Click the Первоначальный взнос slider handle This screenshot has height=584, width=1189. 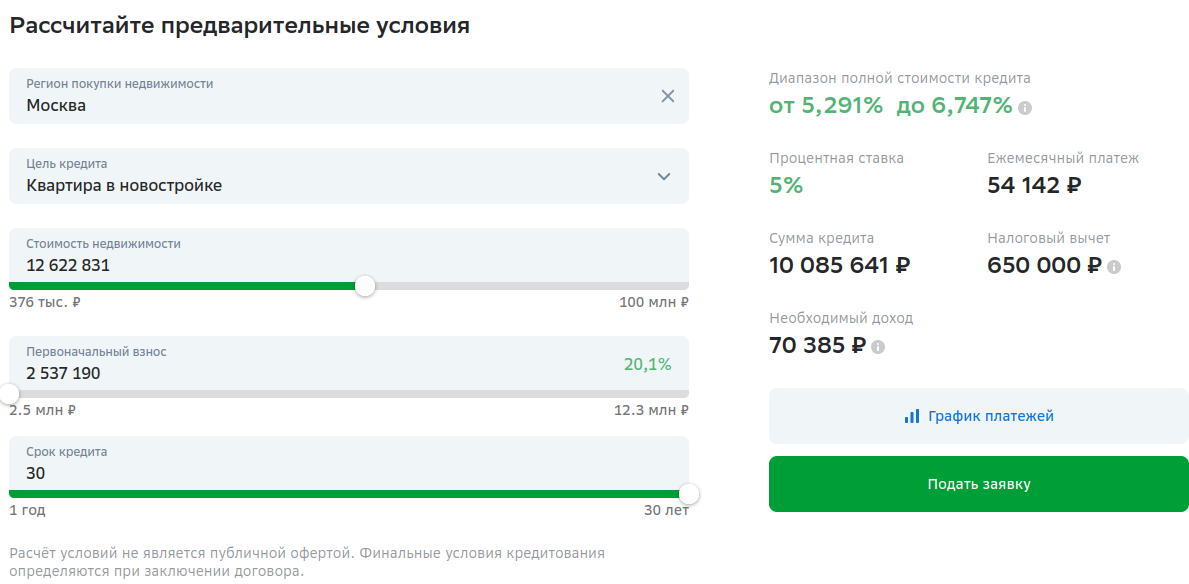9,394
